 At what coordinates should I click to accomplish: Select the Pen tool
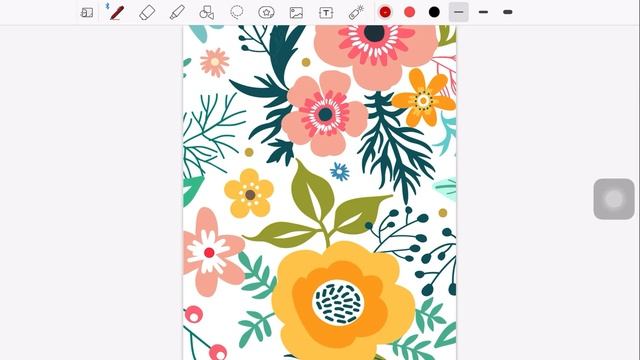pos(117,12)
